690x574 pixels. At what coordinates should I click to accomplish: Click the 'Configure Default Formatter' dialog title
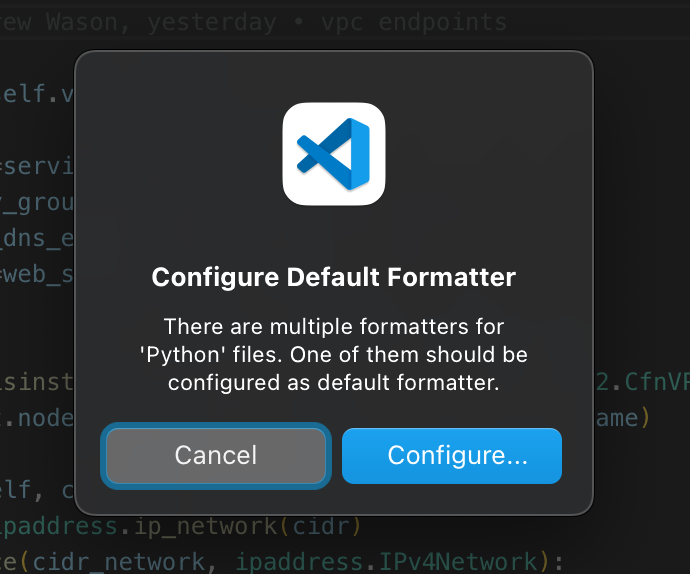tap(334, 277)
